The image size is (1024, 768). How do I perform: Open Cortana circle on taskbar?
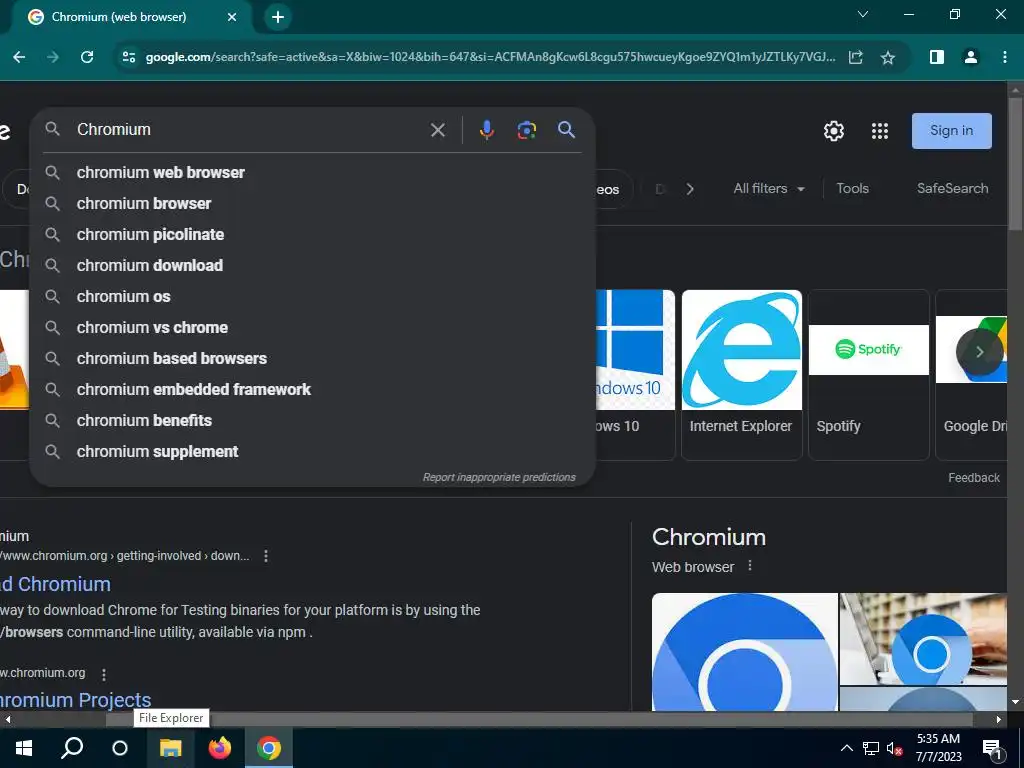120,748
